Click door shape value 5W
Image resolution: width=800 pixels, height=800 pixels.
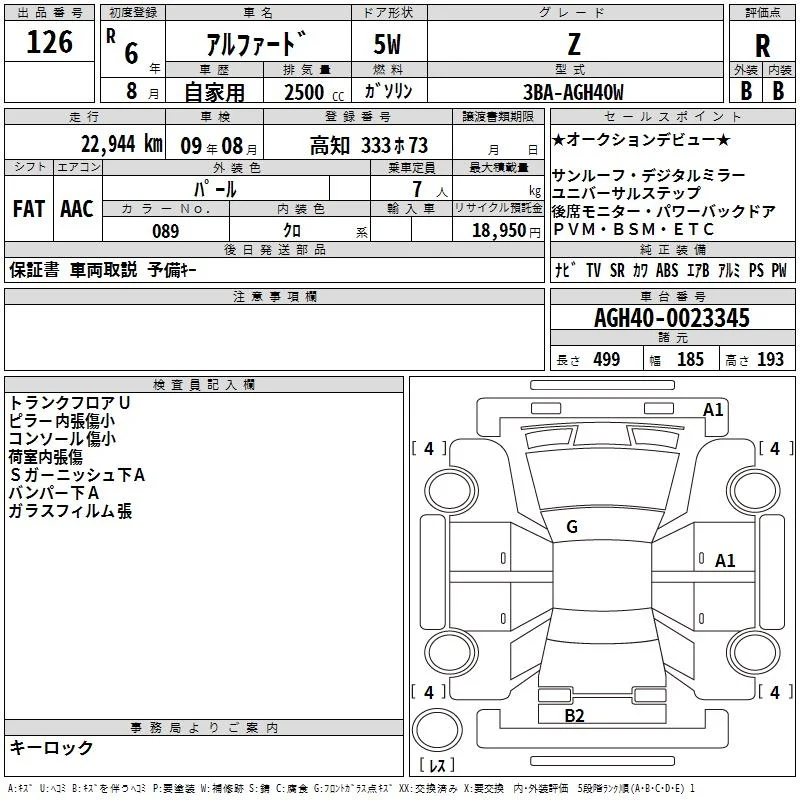tap(387, 44)
